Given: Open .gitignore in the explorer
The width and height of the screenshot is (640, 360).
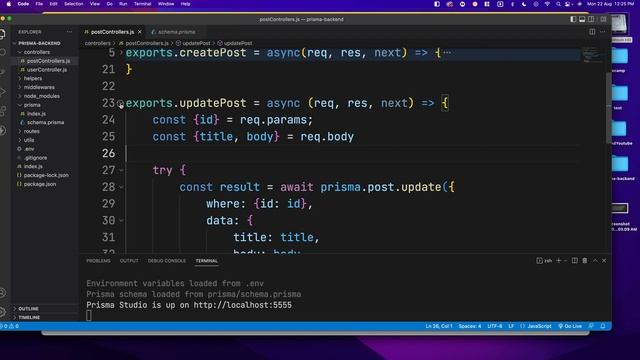Looking at the screenshot, I should [x=35, y=158].
